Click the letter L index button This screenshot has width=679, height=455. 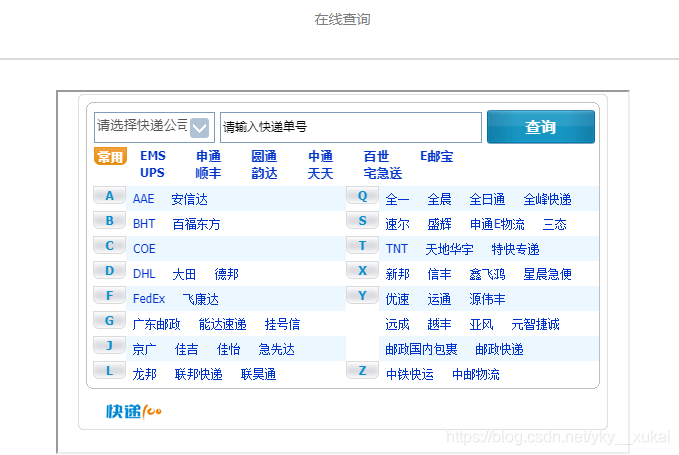click(110, 371)
